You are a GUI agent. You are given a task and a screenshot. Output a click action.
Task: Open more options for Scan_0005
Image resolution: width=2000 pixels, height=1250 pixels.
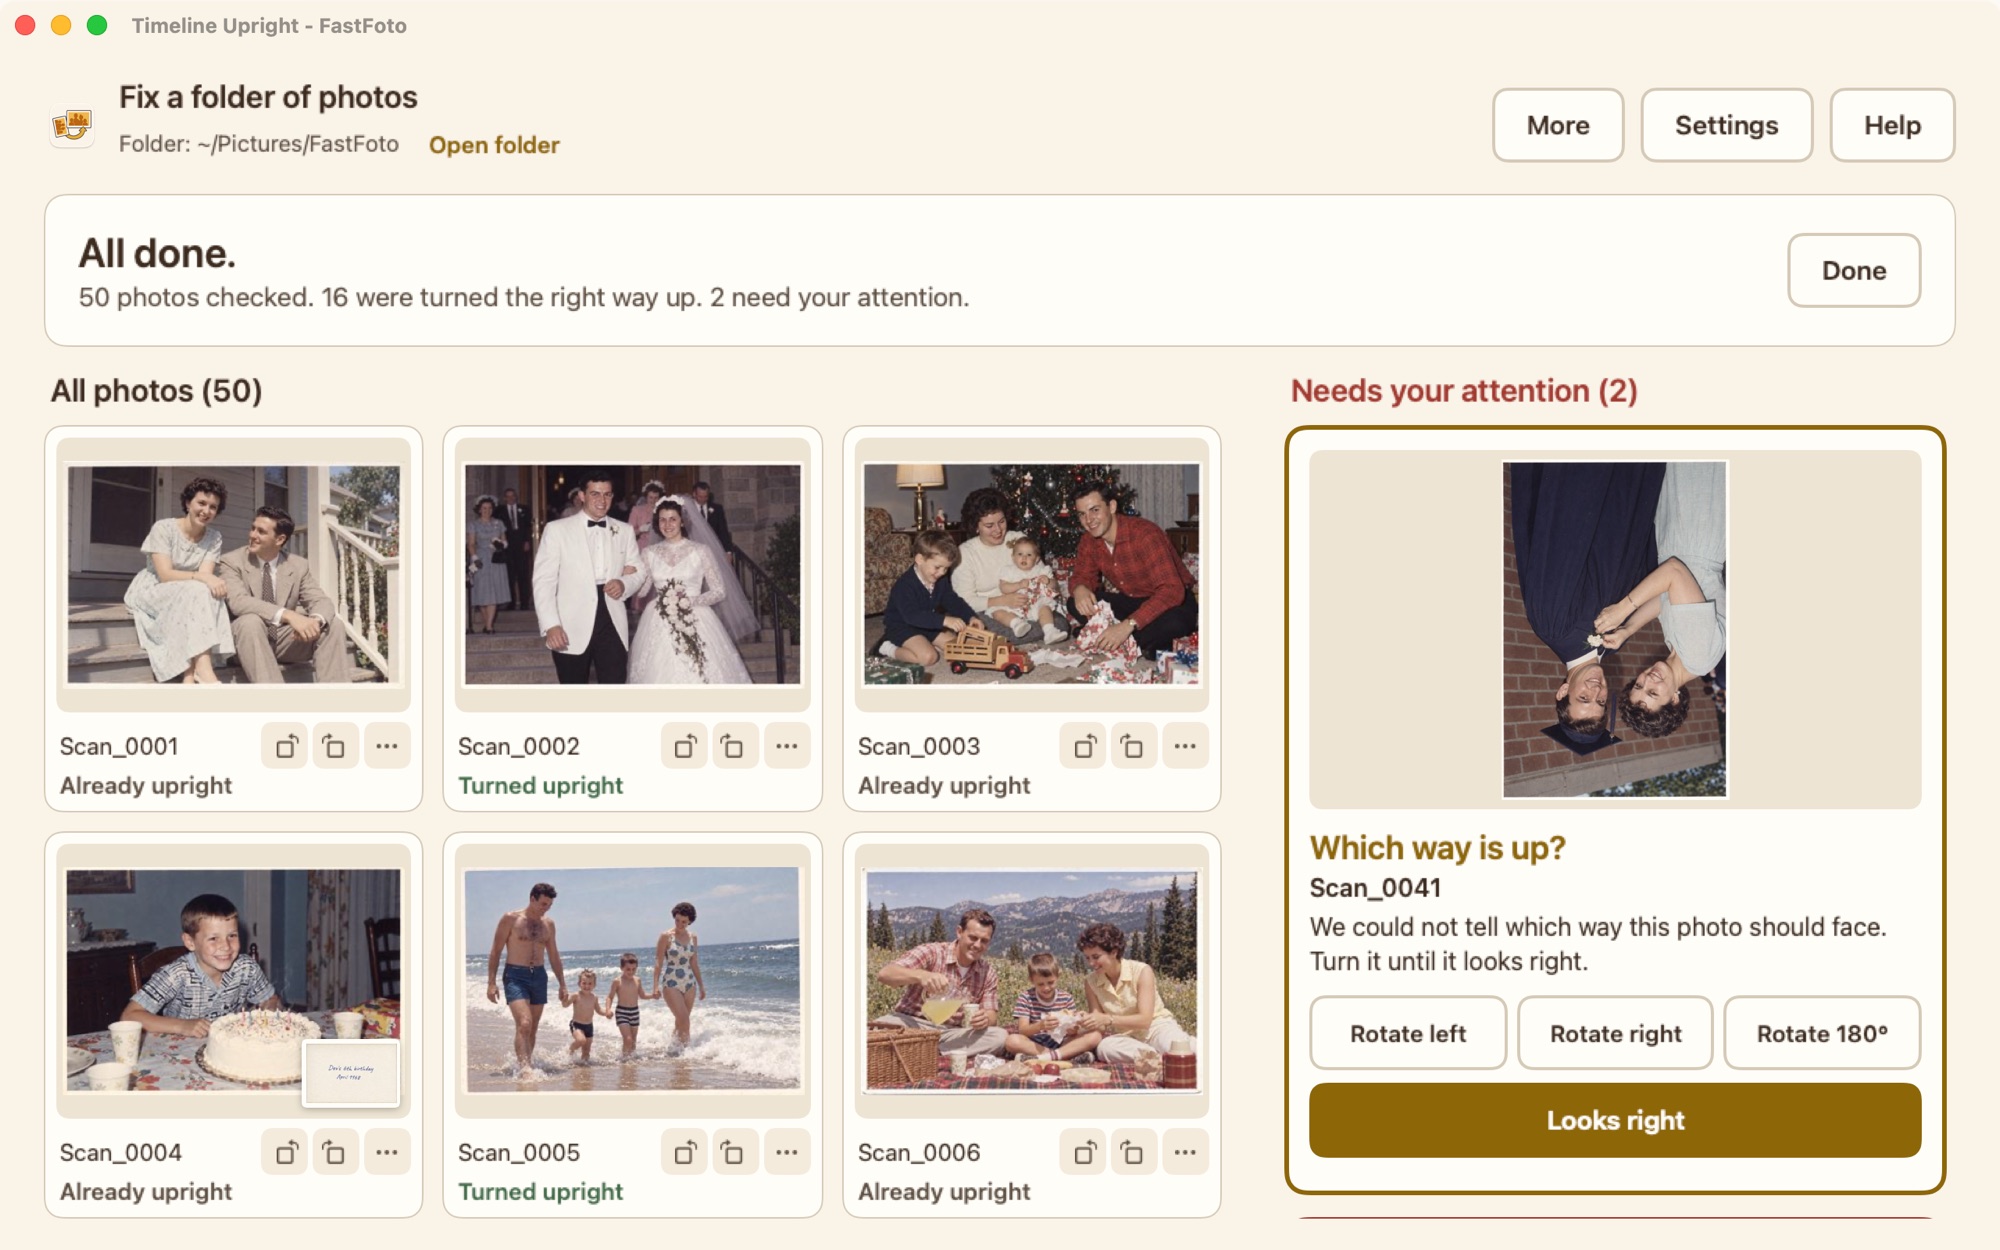tap(787, 1152)
